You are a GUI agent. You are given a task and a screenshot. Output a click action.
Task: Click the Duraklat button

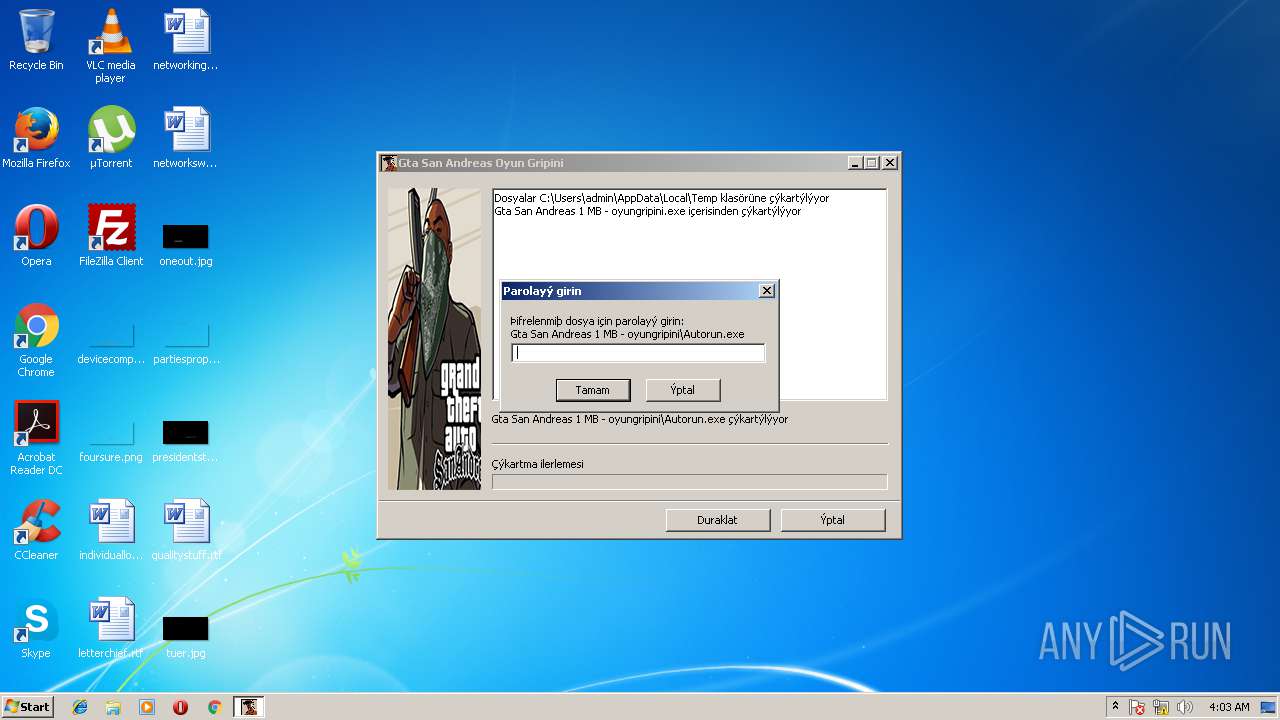point(718,520)
